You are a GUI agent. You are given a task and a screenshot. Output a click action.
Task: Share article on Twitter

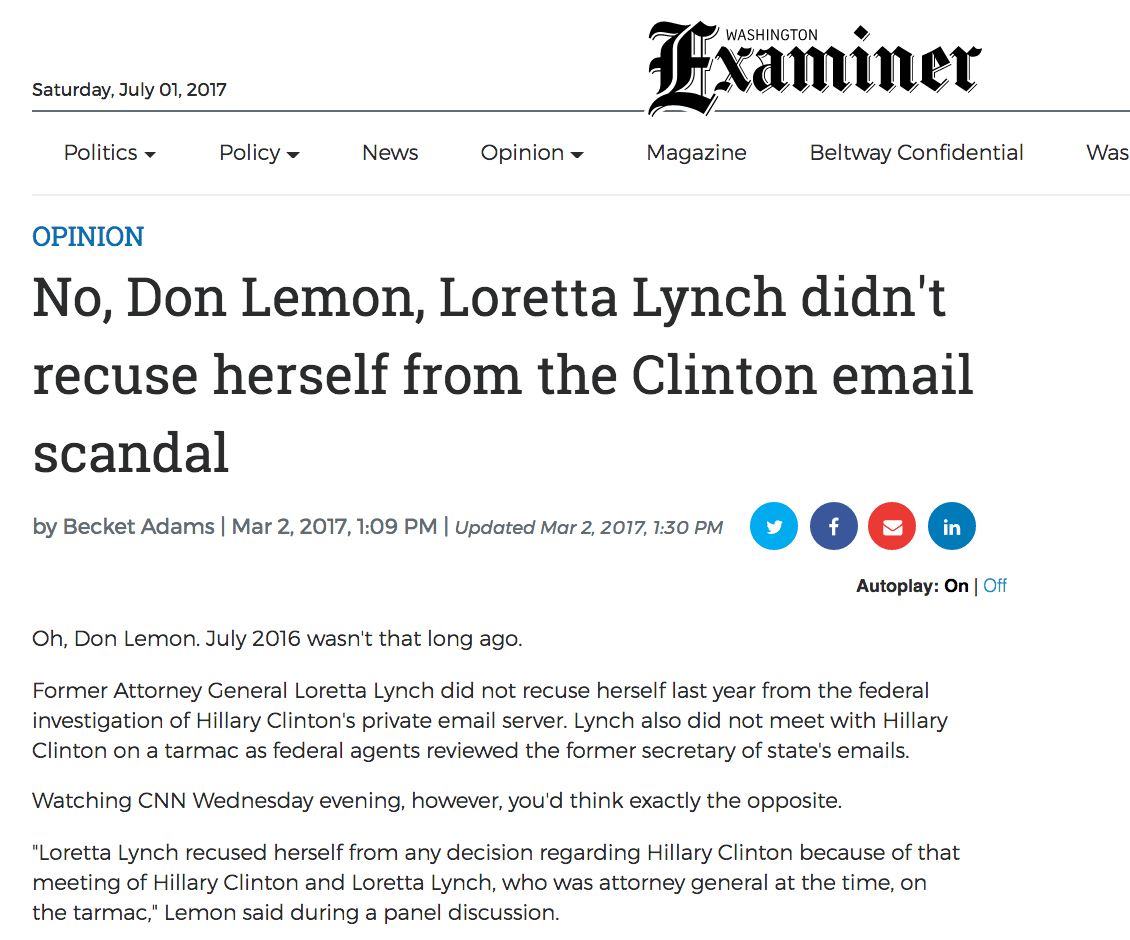click(774, 526)
